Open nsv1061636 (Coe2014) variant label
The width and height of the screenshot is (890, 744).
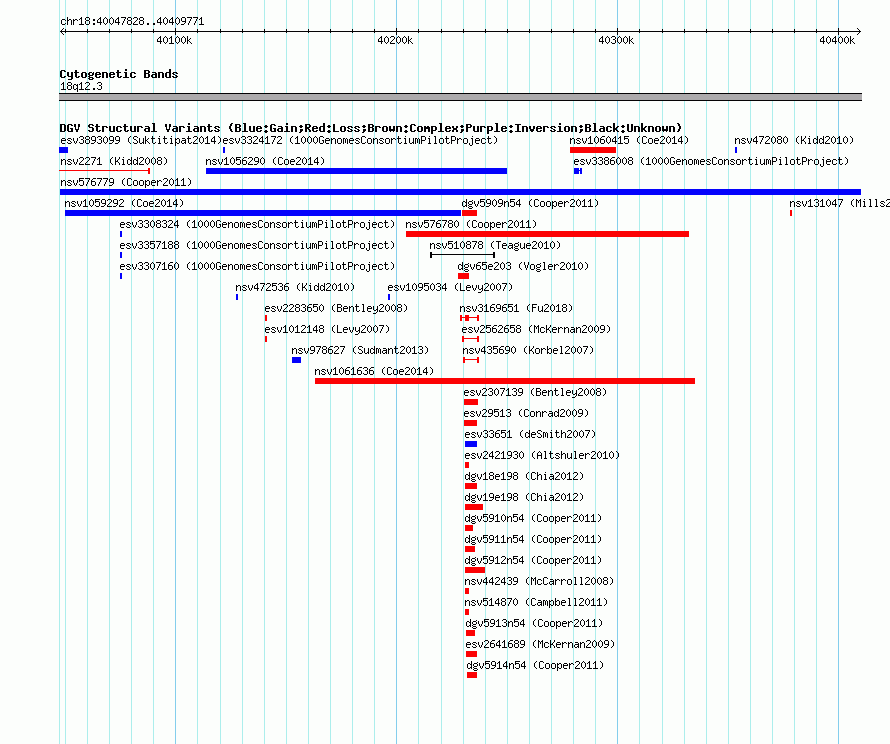pyautogui.click(x=374, y=371)
